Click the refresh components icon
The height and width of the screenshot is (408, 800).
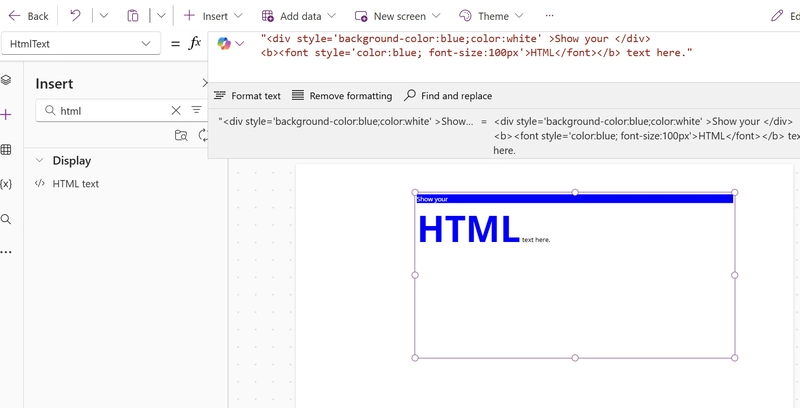click(204, 135)
